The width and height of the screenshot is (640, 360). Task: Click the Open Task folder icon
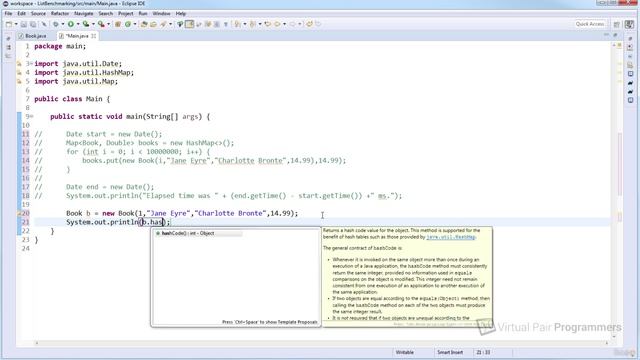point(153,24)
